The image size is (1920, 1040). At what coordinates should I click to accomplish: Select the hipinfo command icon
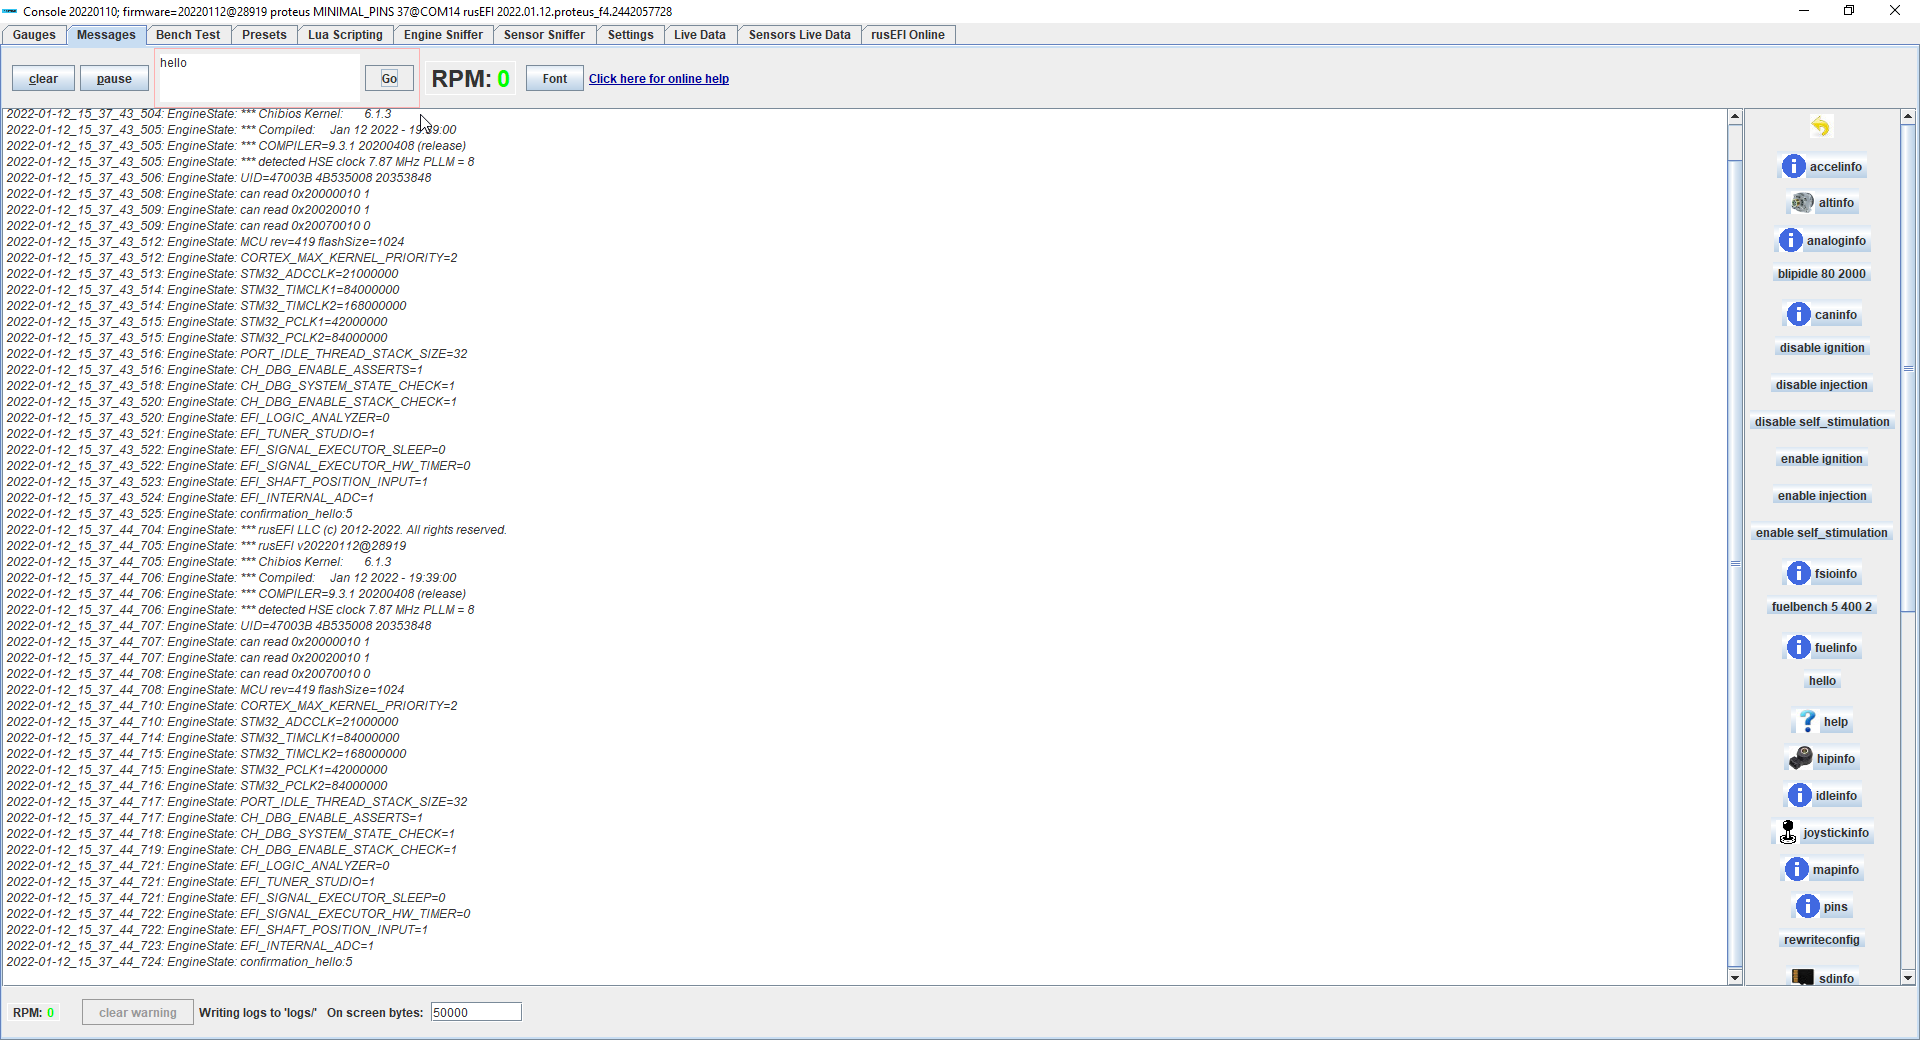1798,758
